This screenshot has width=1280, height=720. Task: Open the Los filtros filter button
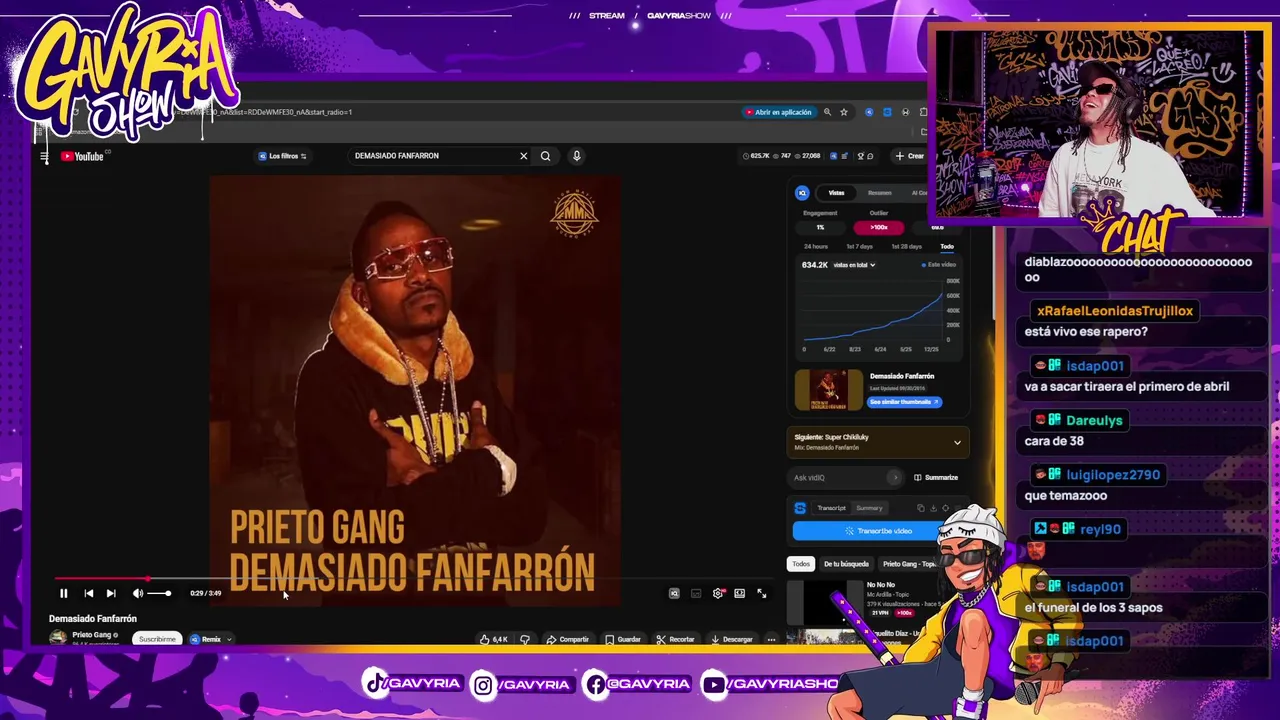(283, 156)
